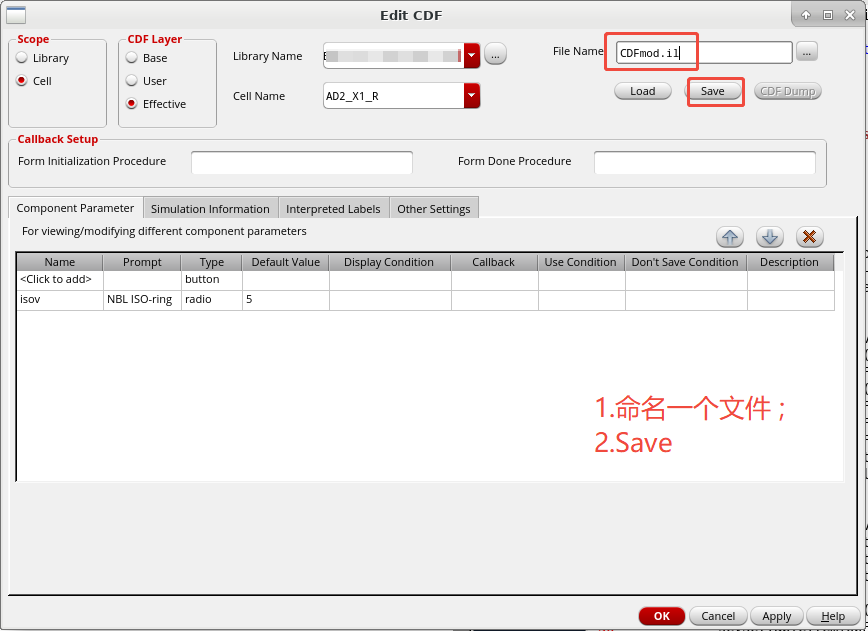Image resolution: width=868 pixels, height=631 pixels.
Task: Focus Form Initialization Procedure field
Action: pyautogui.click(x=302, y=162)
